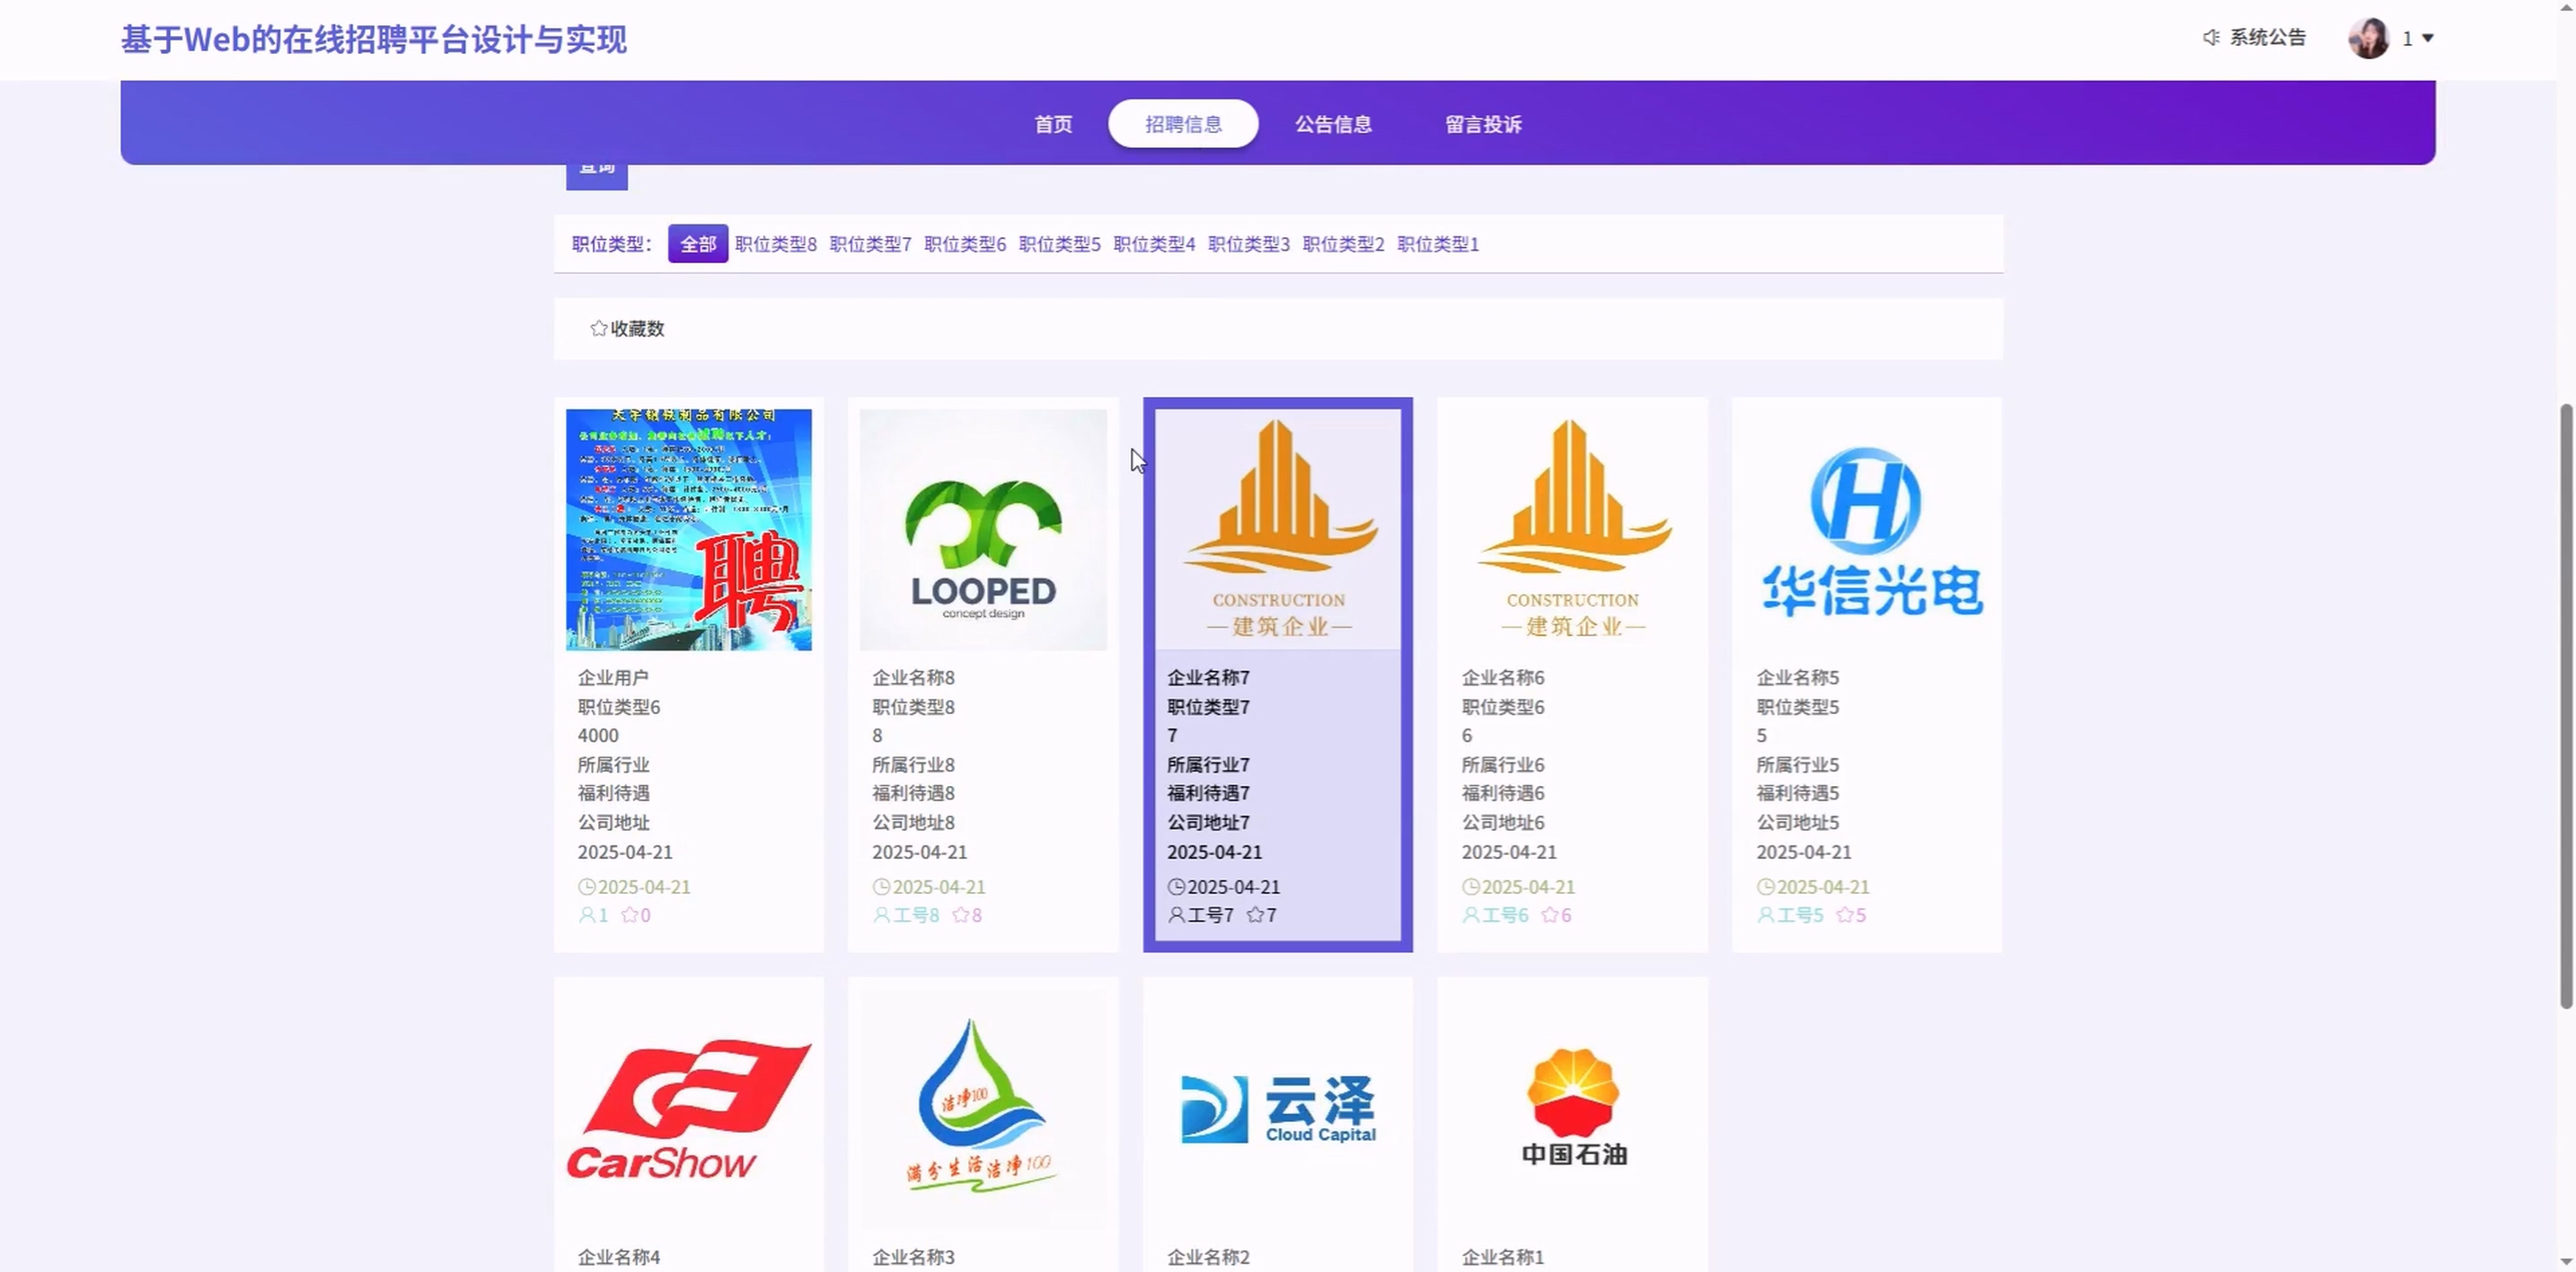Click the user avatar picture
This screenshot has height=1272, width=2576.
click(x=2368, y=38)
